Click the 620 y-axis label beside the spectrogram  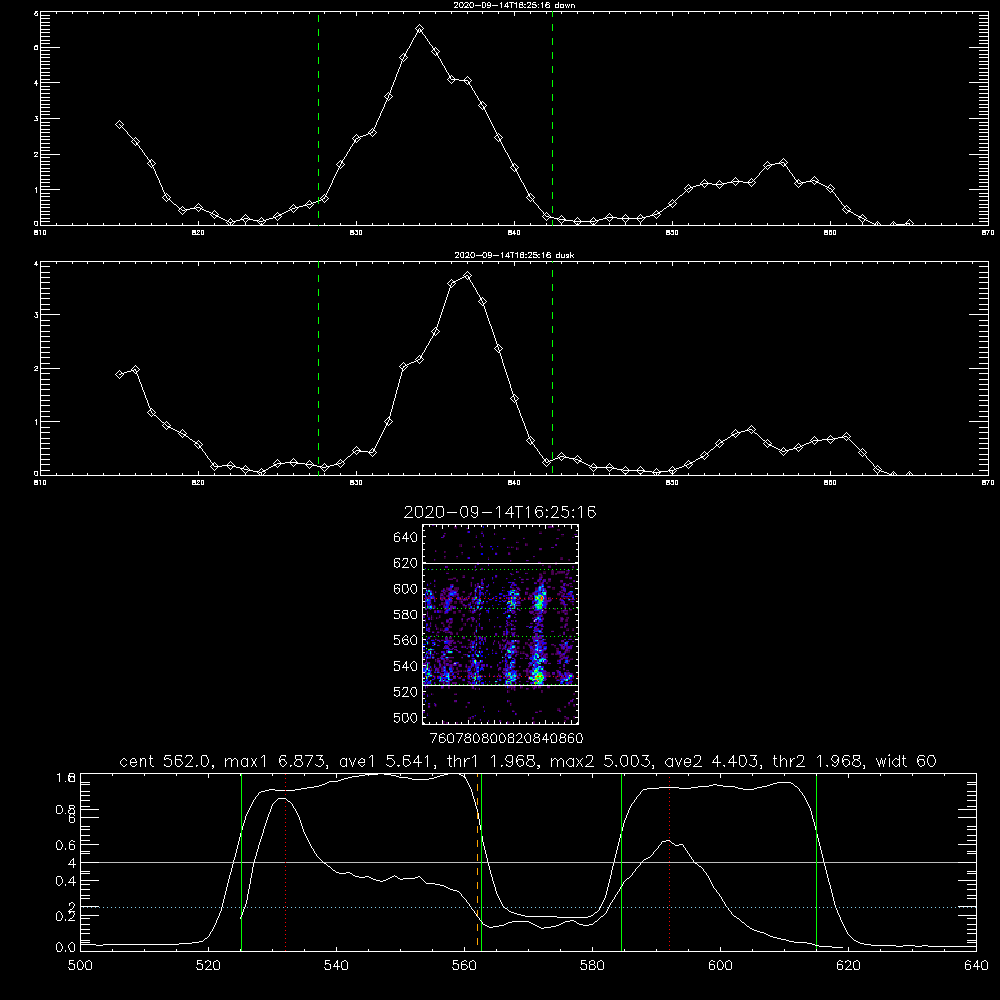tap(406, 563)
